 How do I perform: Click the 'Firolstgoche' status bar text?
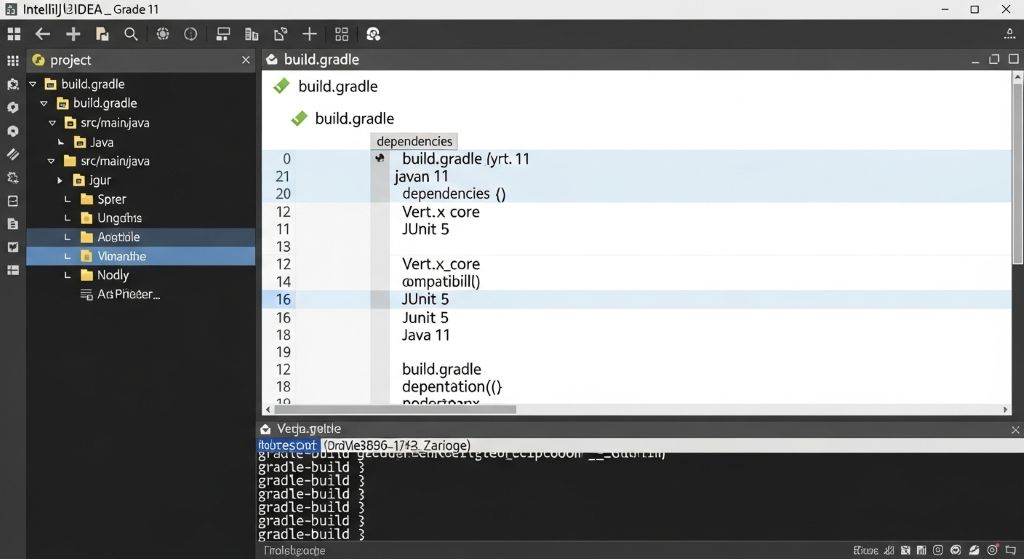(295, 551)
